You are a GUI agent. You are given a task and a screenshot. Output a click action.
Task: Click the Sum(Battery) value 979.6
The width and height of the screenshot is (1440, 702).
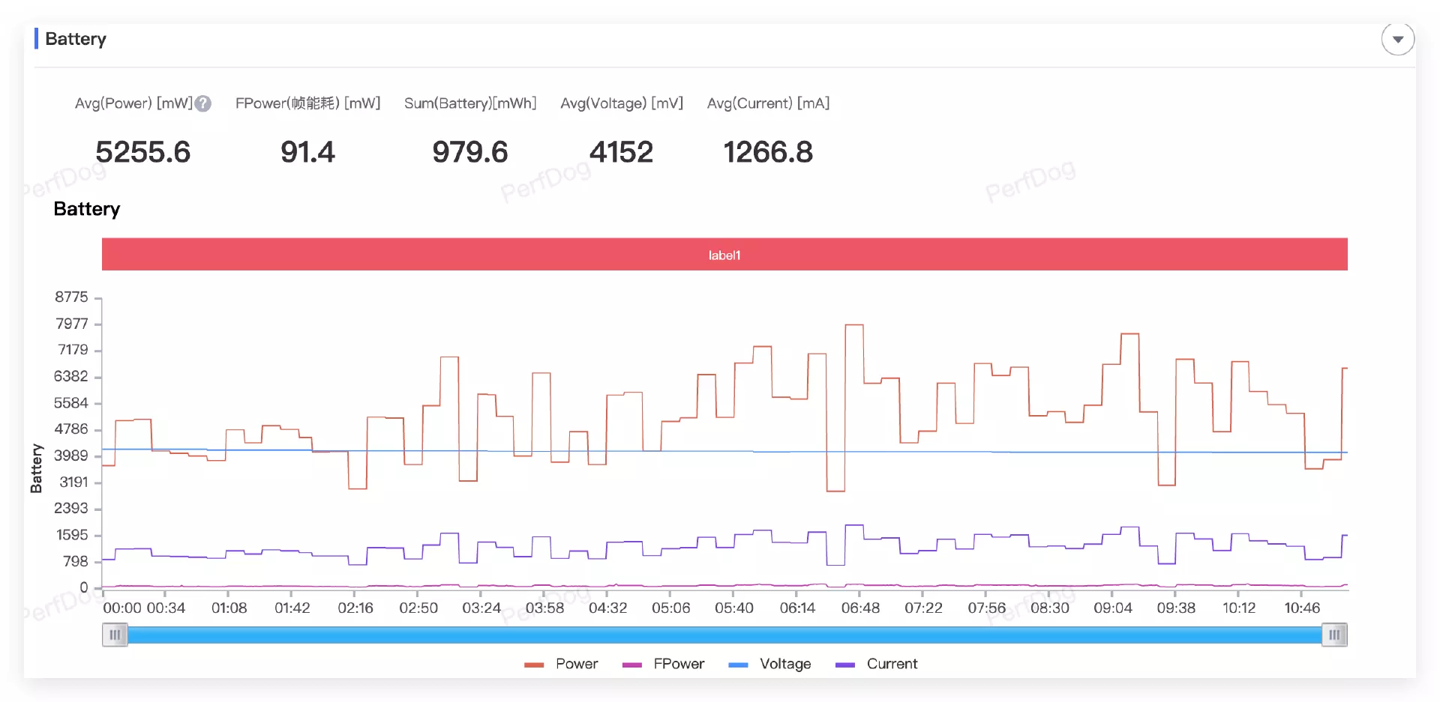pyautogui.click(x=470, y=152)
